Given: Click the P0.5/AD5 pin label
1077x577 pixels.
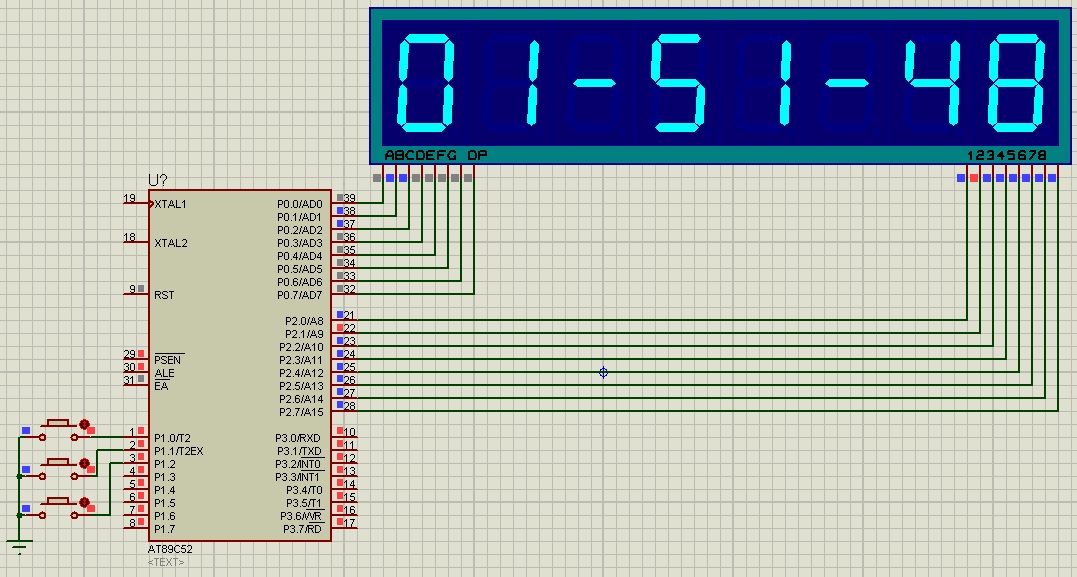Looking at the screenshot, I should (299, 269).
